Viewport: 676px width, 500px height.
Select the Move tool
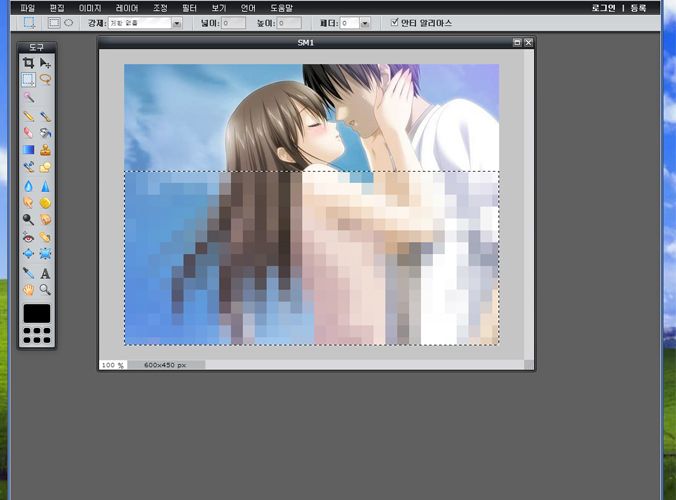(x=45, y=63)
